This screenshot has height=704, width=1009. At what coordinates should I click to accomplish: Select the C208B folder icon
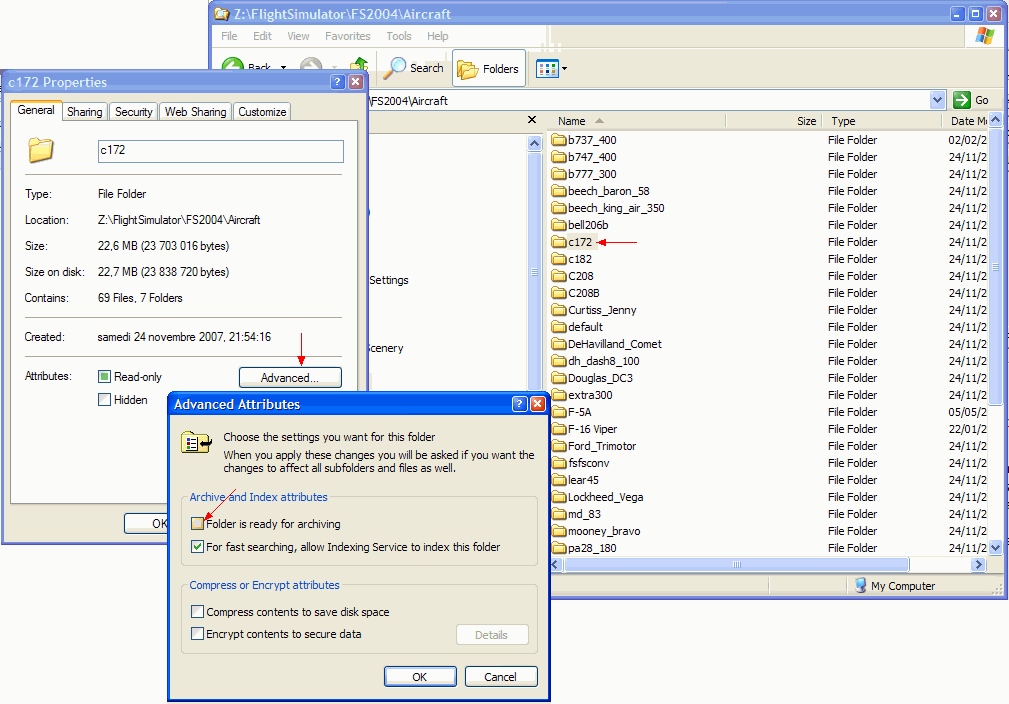[559, 293]
